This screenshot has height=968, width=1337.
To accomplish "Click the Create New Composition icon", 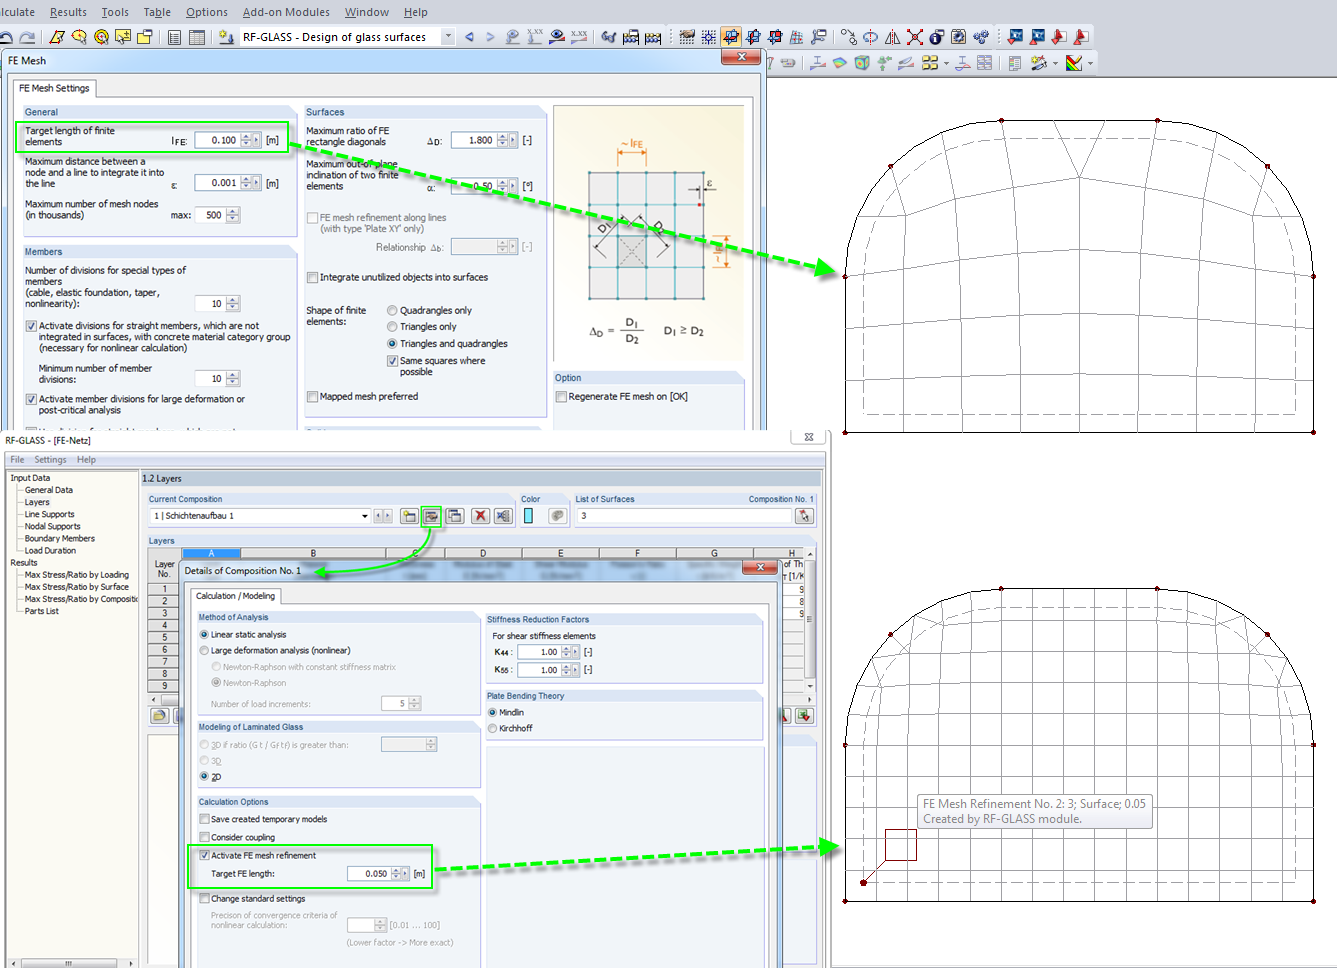I will (x=409, y=516).
